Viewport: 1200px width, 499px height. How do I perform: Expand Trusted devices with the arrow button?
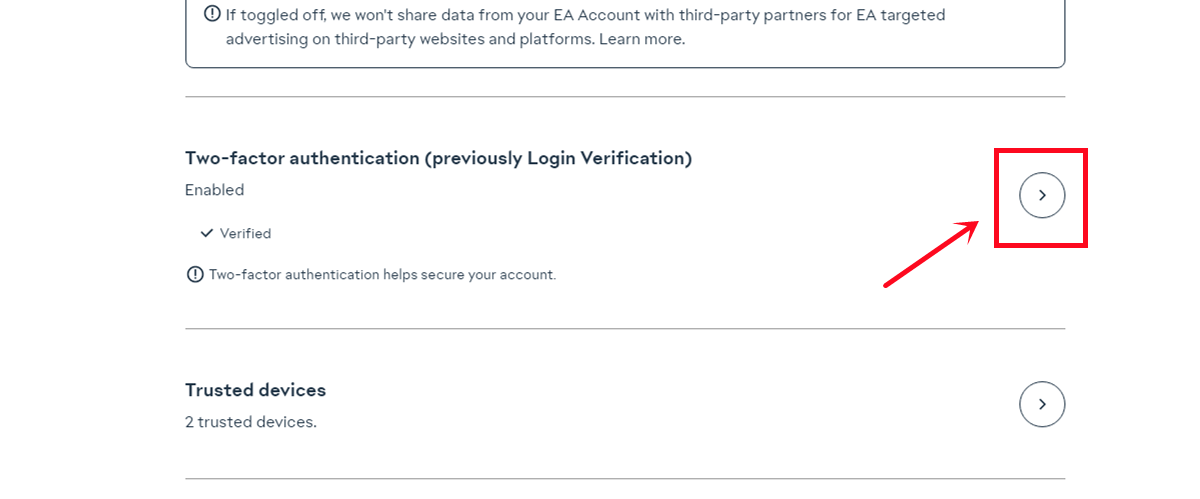(1042, 404)
